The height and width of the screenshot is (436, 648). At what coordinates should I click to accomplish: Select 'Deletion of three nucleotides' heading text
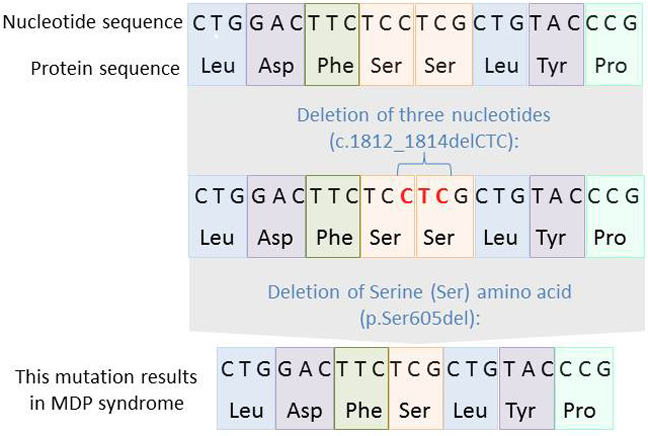tap(423, 115)
